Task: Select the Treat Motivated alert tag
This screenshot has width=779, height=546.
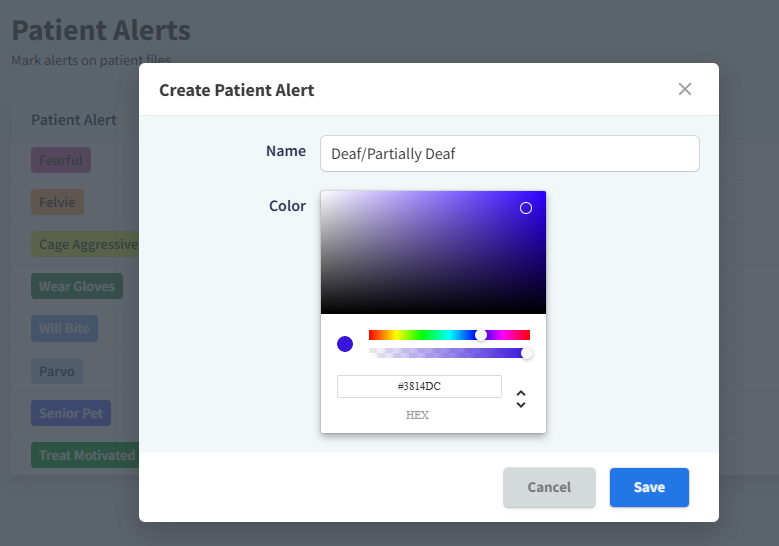Action: tap(85, 455)
